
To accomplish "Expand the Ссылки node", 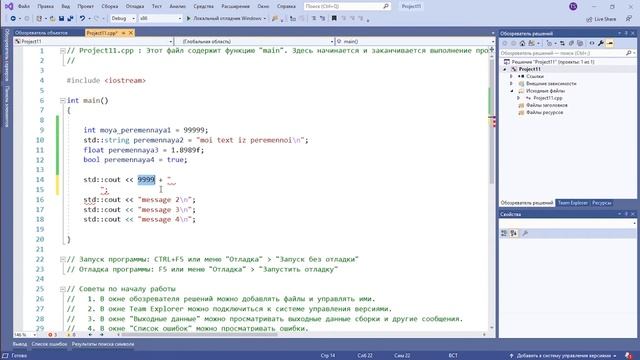I will coord(511,76).
